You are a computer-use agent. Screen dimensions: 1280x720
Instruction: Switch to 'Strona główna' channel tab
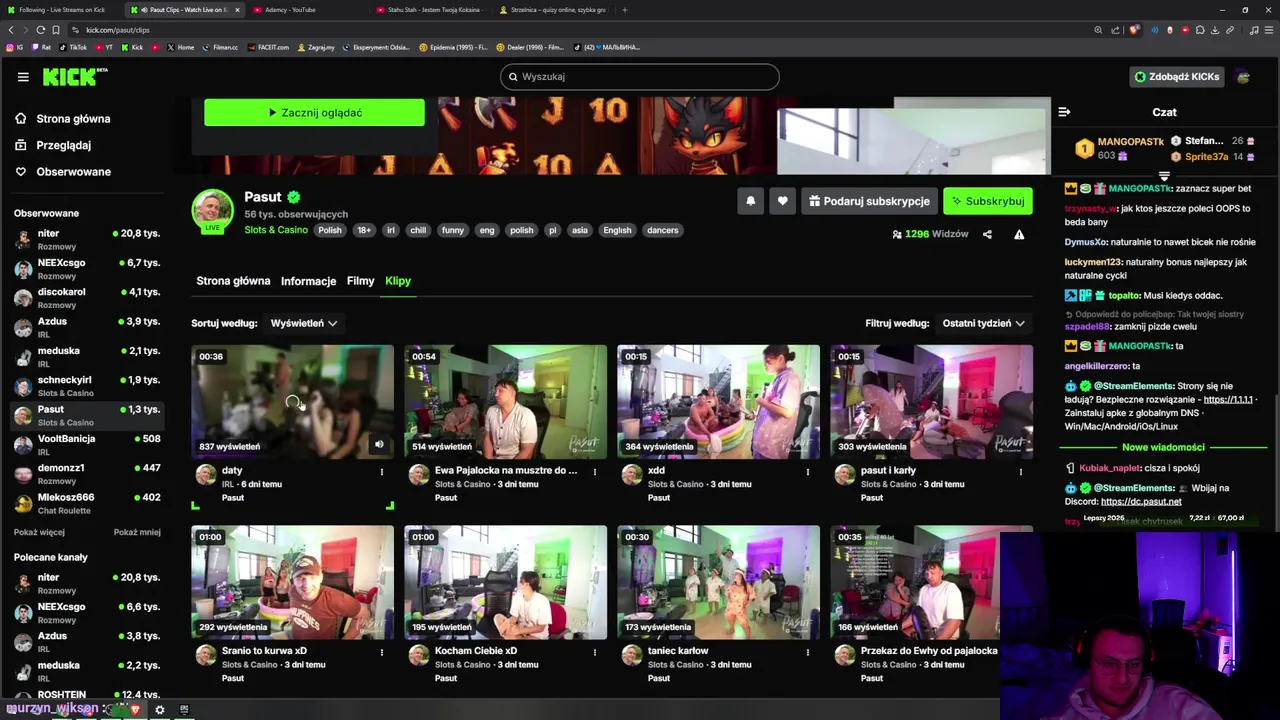(233, 281)
